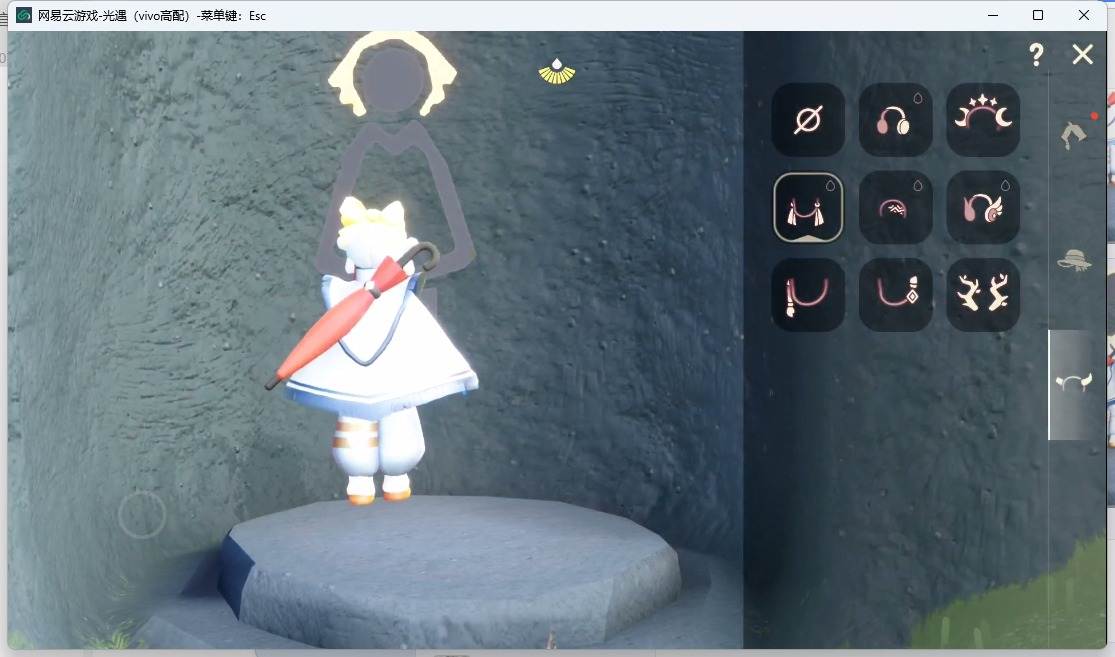The width and height of the screenshot is (1115, 657).
Task: Open the cape category tab with red dot
Action: point(1074,134)
